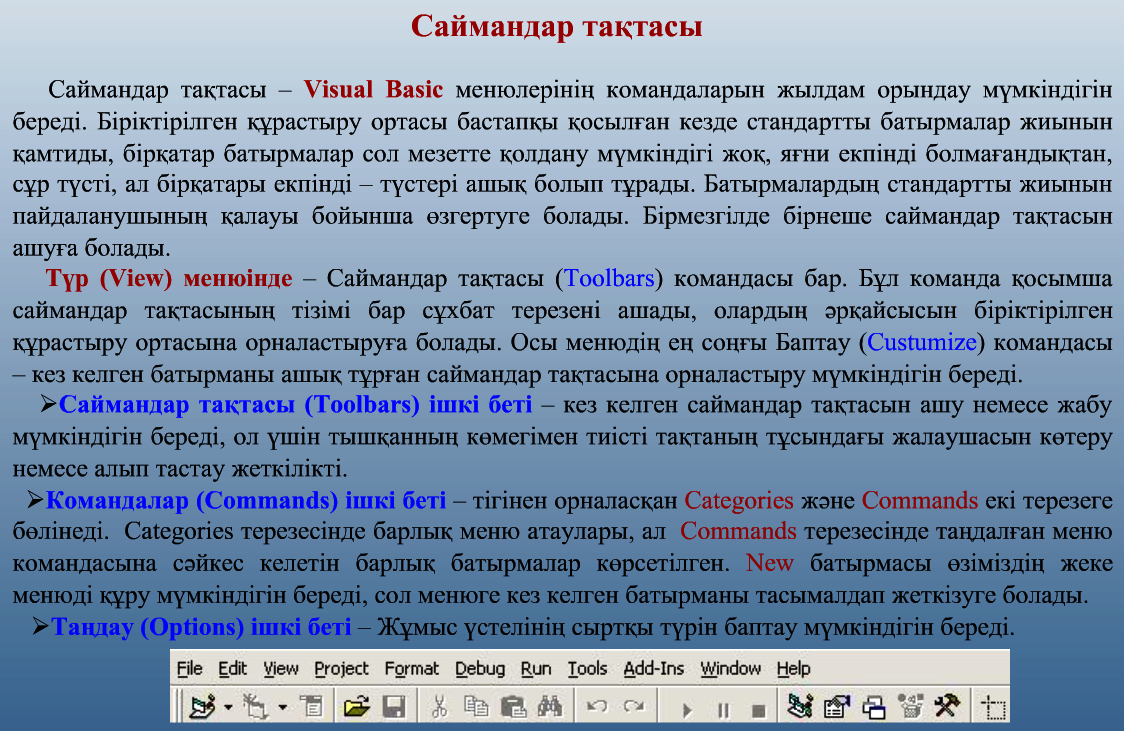This screenshot has width=1124, height=731.
Task: Open the Form Layout Window icon
Action: 874,707
